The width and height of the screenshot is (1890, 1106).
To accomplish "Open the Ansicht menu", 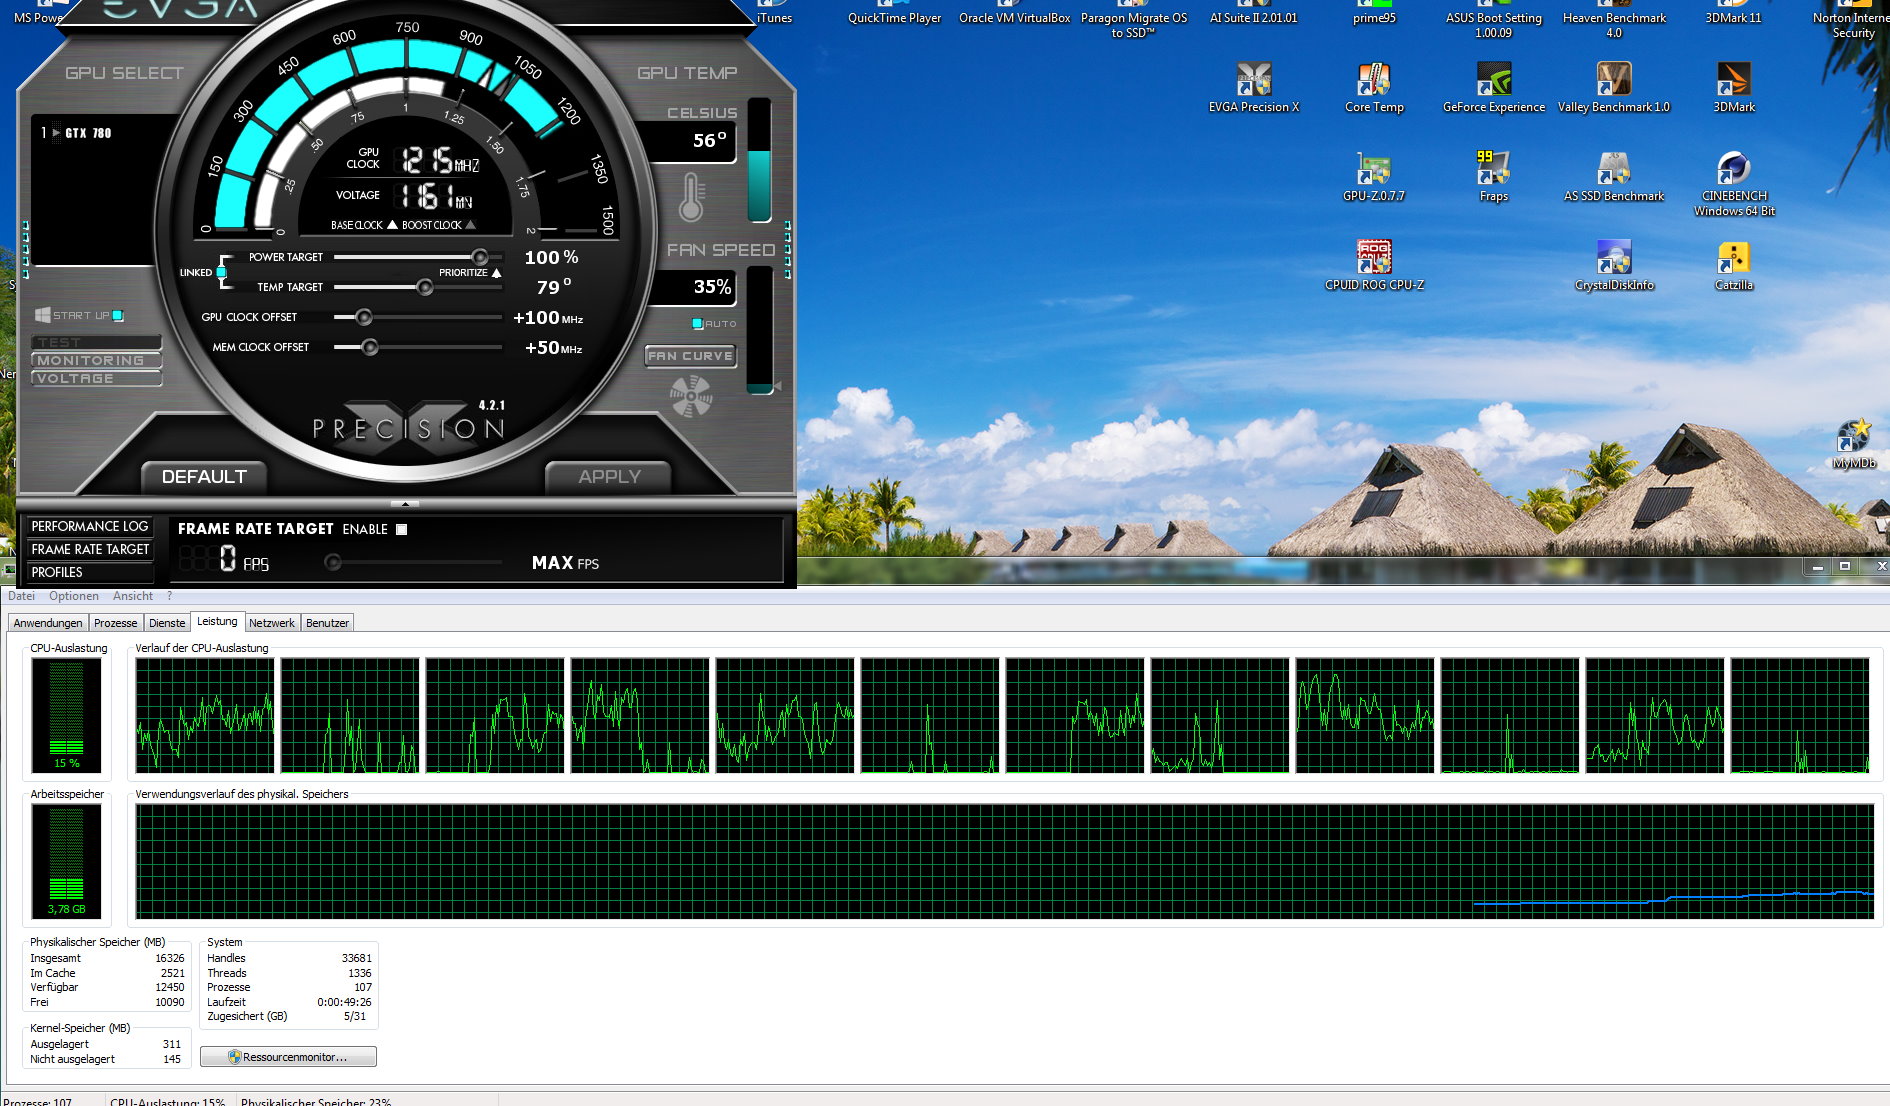I will 133,596.
